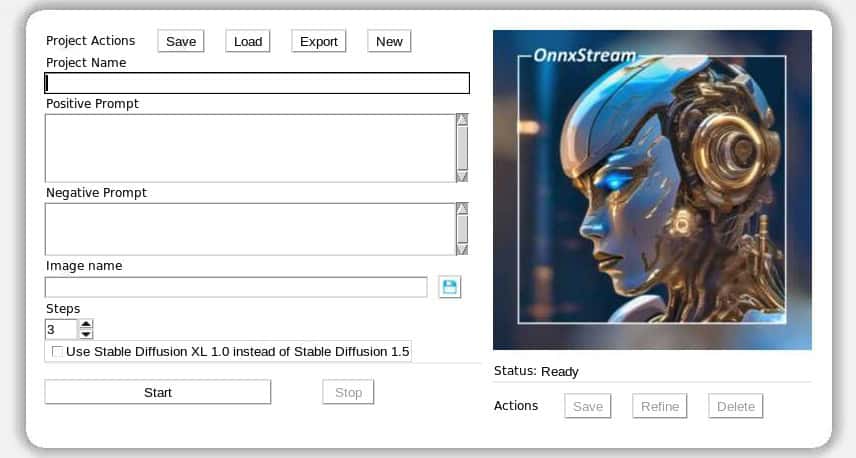The image size is (856, 458).
Task: Click the floppy disk icon beside Image name
Action: point(450,287)
